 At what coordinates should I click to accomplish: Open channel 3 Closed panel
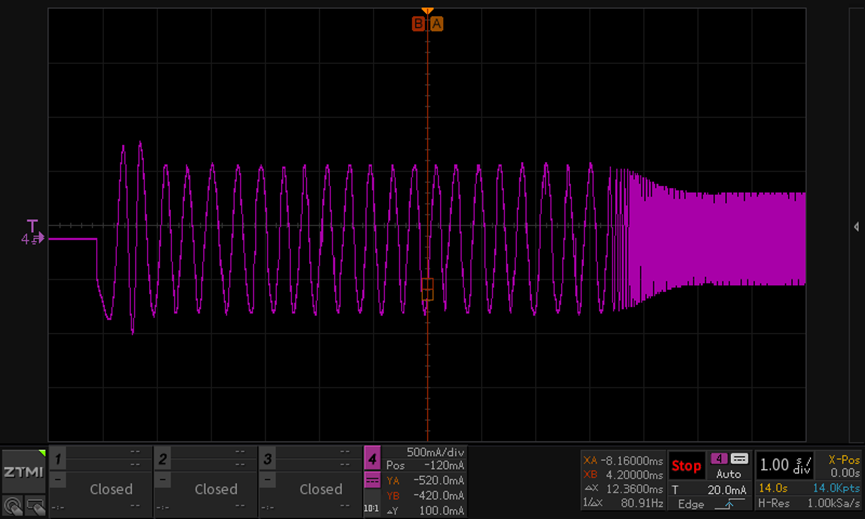tap(321, 489)
